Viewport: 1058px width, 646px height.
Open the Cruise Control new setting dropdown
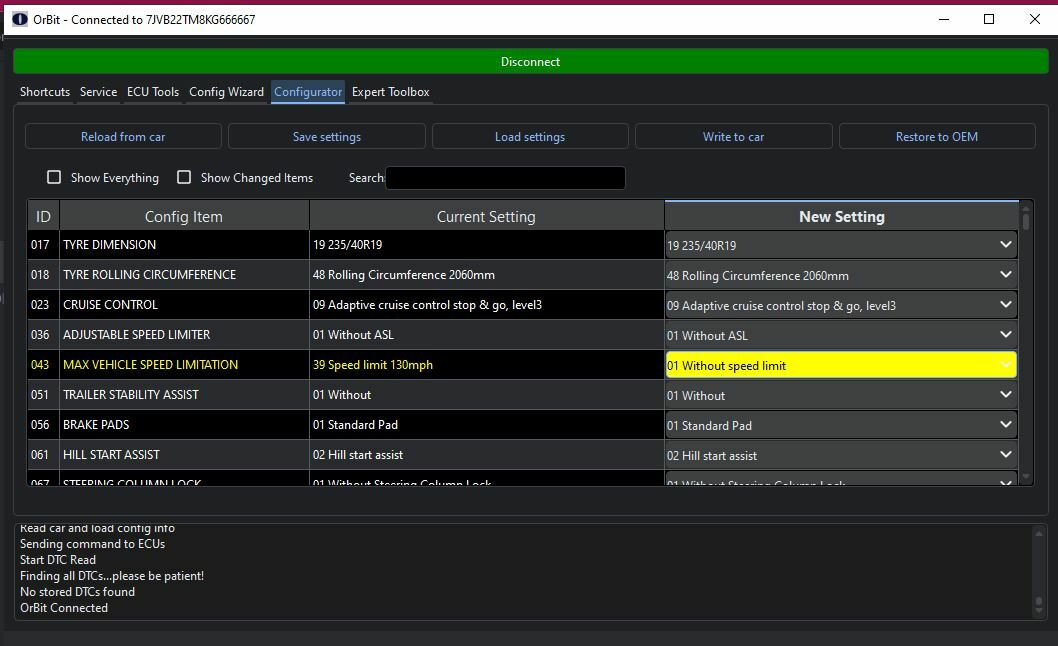click(841, 305)
